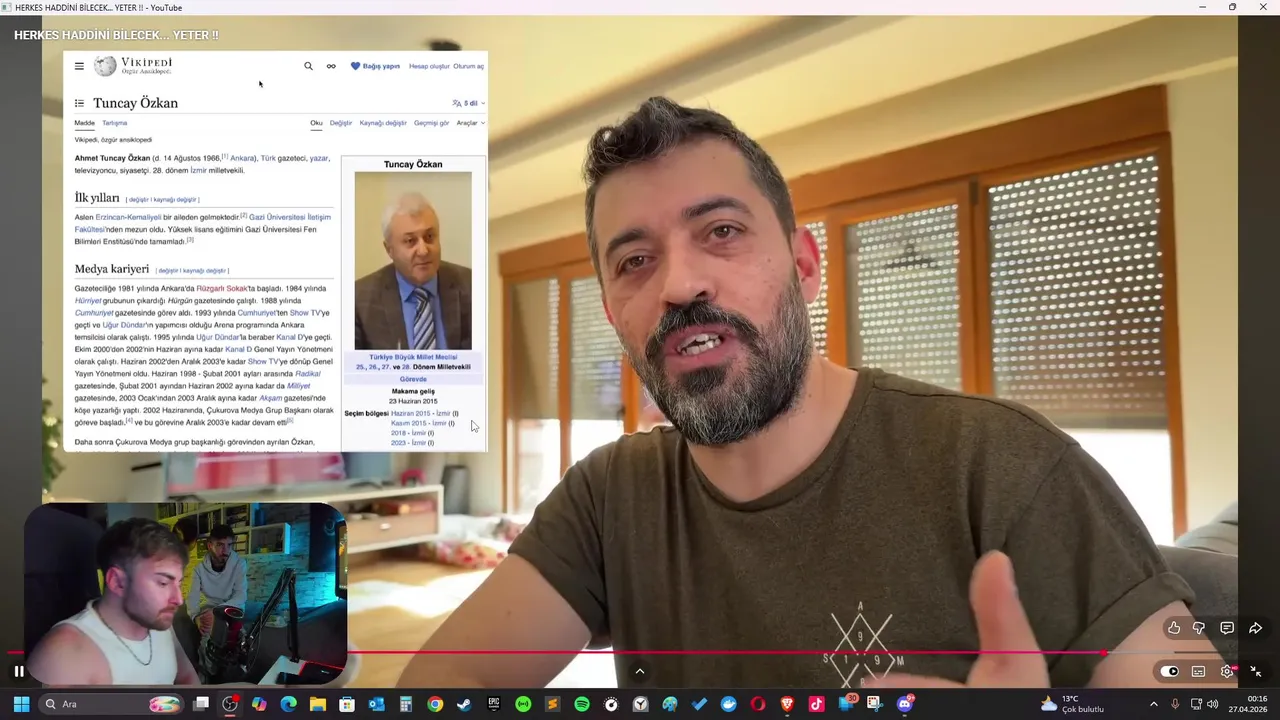The height and width of the screenshot is (720, 1280).
Task: Open Steam from the taskbar
Action: [464, 704]
